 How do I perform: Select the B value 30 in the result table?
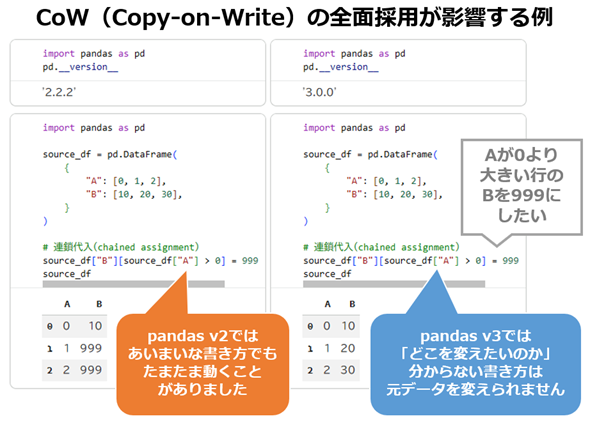[x=348, y=370]
